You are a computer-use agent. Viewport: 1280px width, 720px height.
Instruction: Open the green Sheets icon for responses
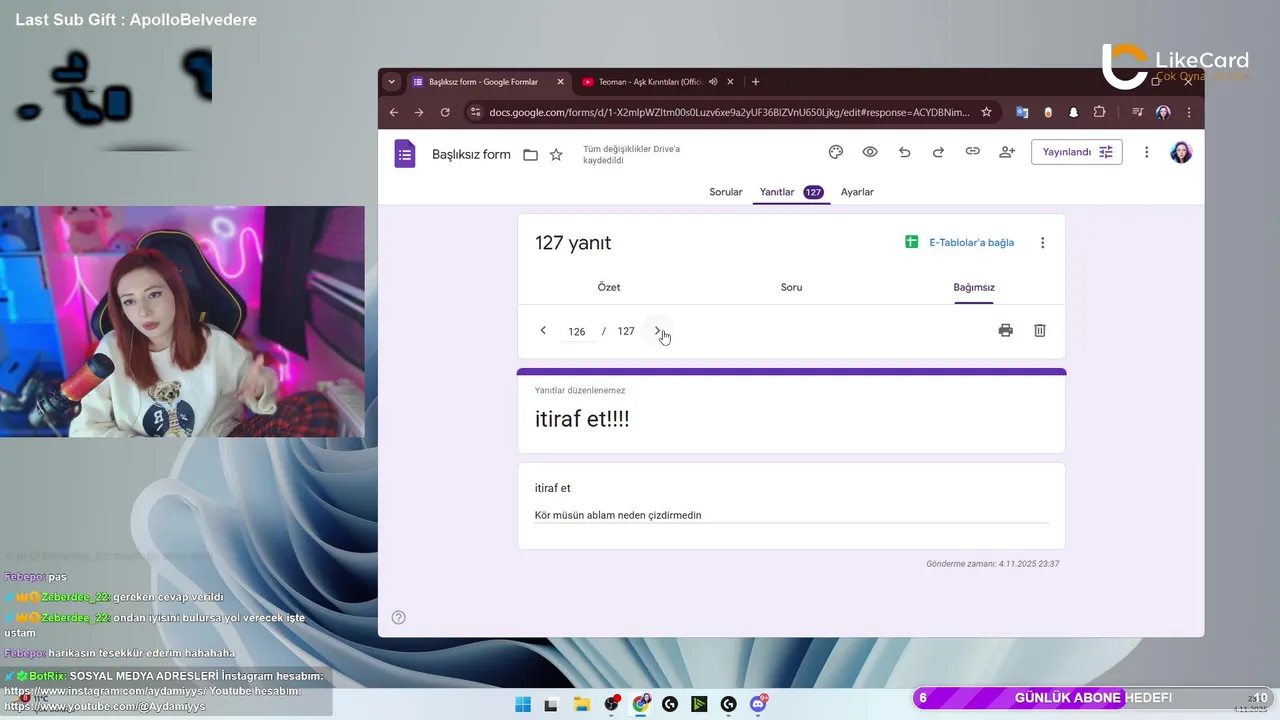click(911, 242)
